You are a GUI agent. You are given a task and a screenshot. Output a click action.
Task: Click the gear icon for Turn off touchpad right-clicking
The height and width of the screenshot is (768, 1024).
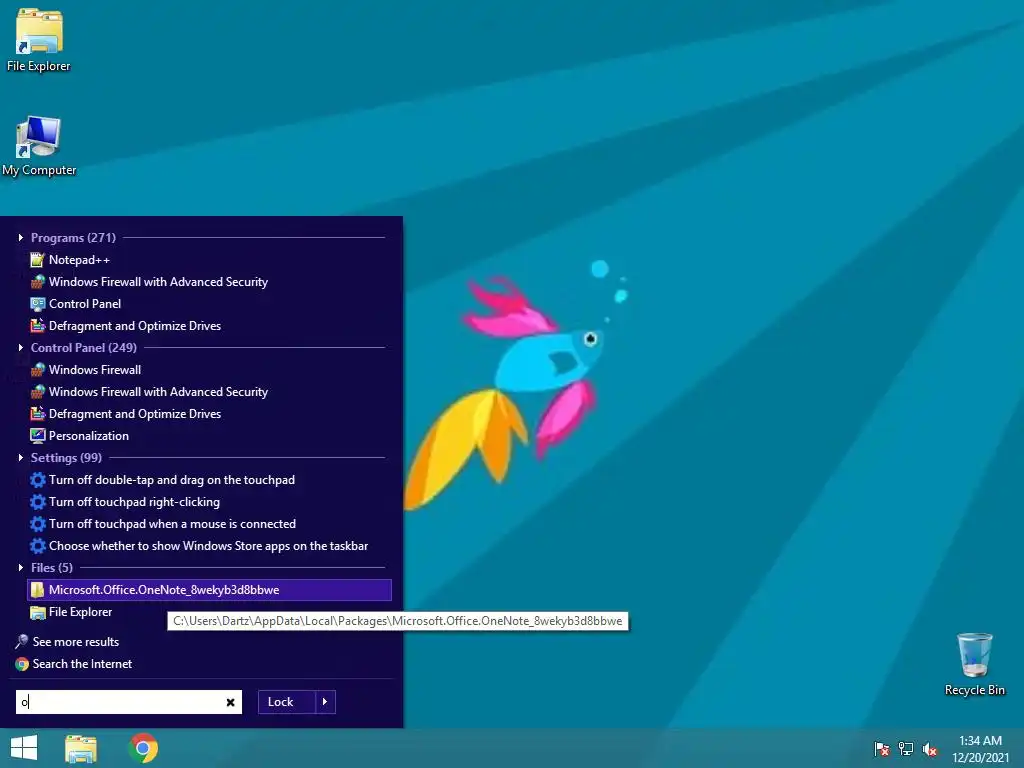click(x=38, y=502)
